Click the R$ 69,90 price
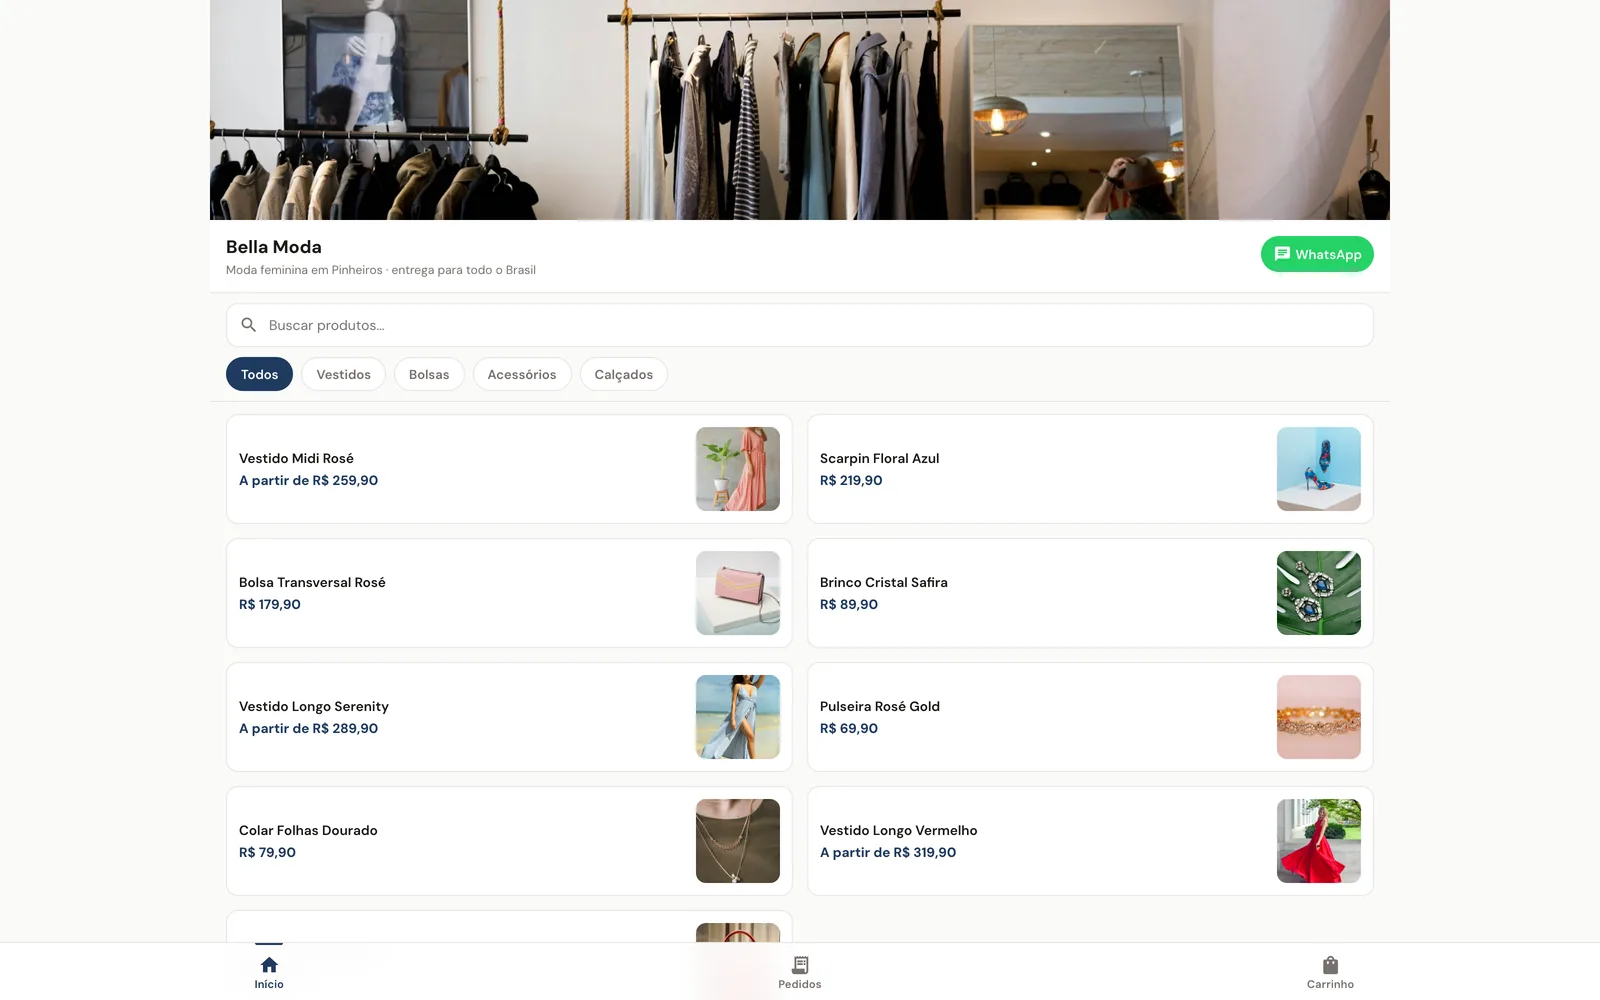The height and width of the screenshot is (1000, 1600). point(849,728)
